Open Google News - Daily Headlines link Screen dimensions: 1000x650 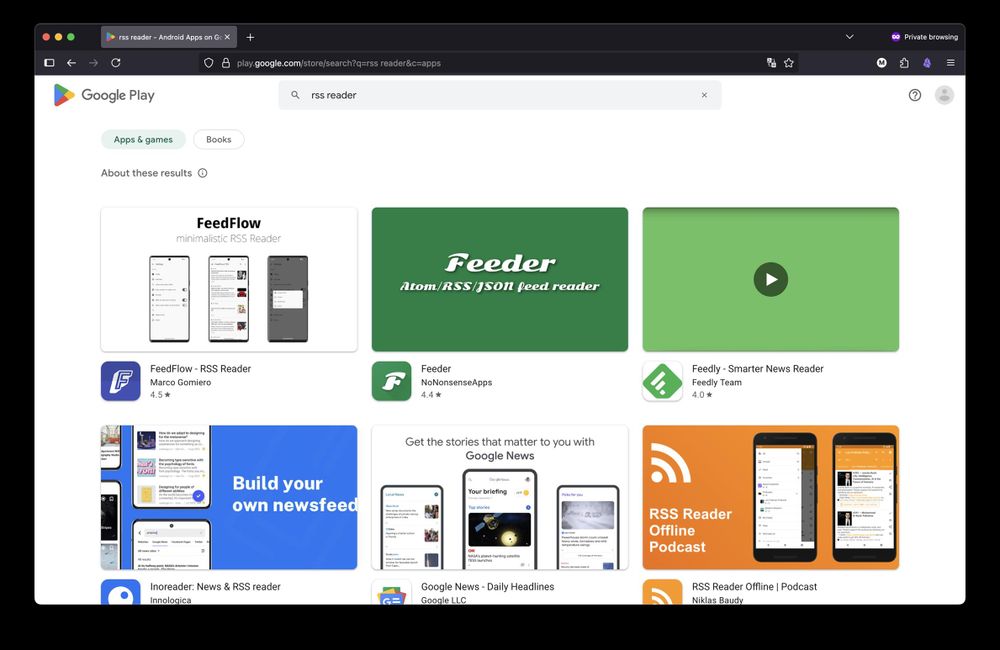coord(487,587)
